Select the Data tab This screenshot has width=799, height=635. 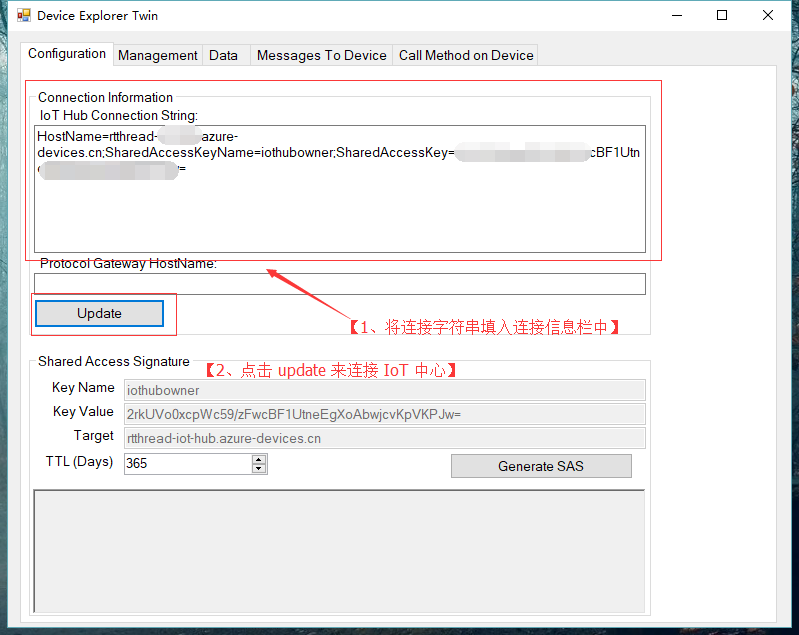[x=223, y=56]
